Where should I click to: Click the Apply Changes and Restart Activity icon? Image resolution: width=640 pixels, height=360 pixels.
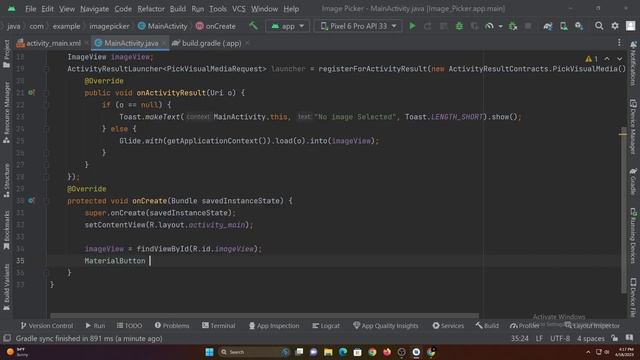pos(428,26)
